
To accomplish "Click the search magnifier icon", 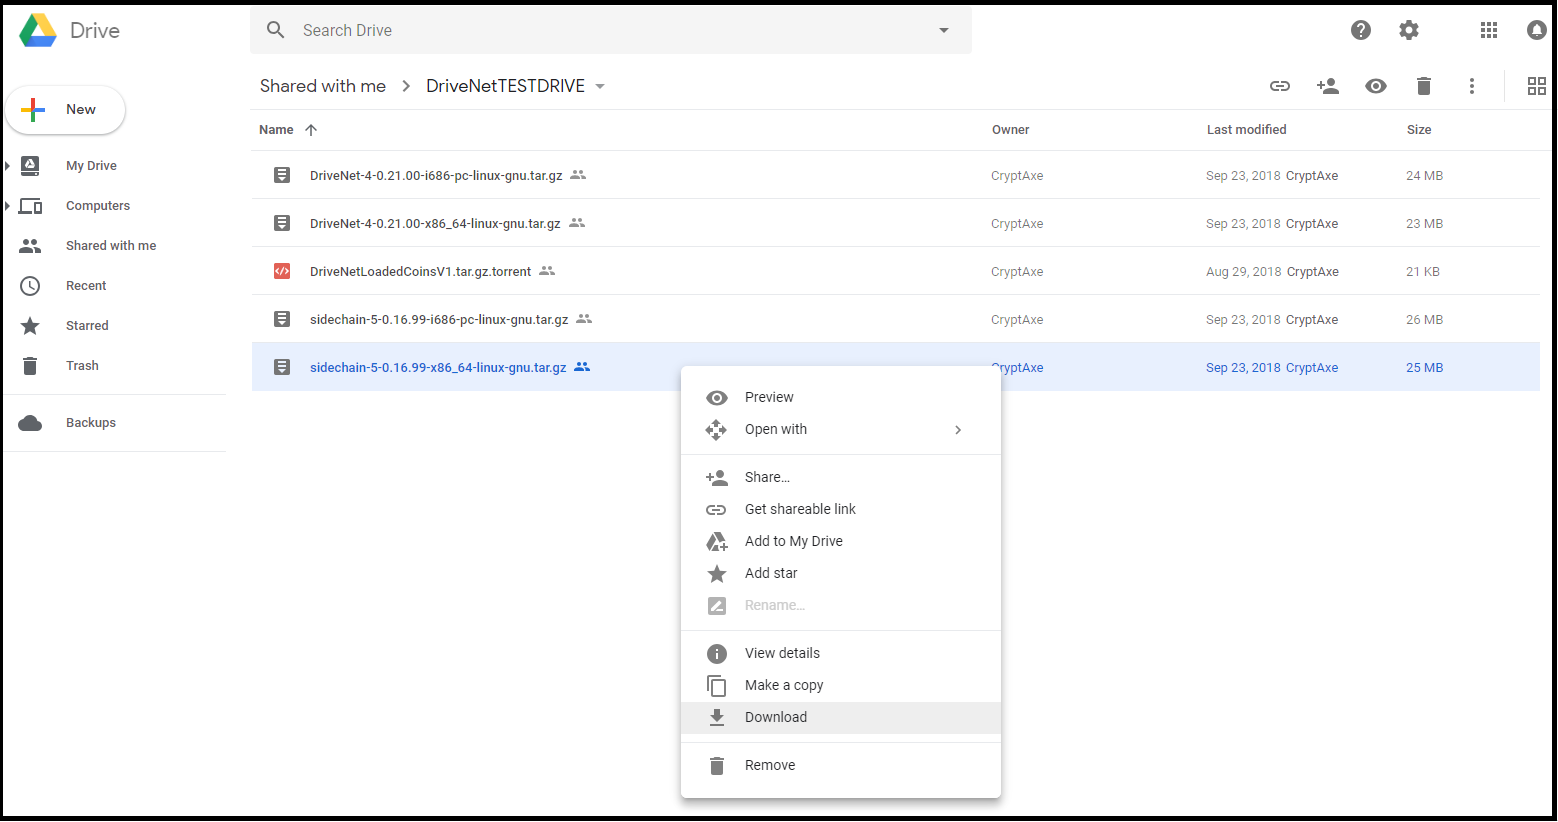I will tap(276, 30).
